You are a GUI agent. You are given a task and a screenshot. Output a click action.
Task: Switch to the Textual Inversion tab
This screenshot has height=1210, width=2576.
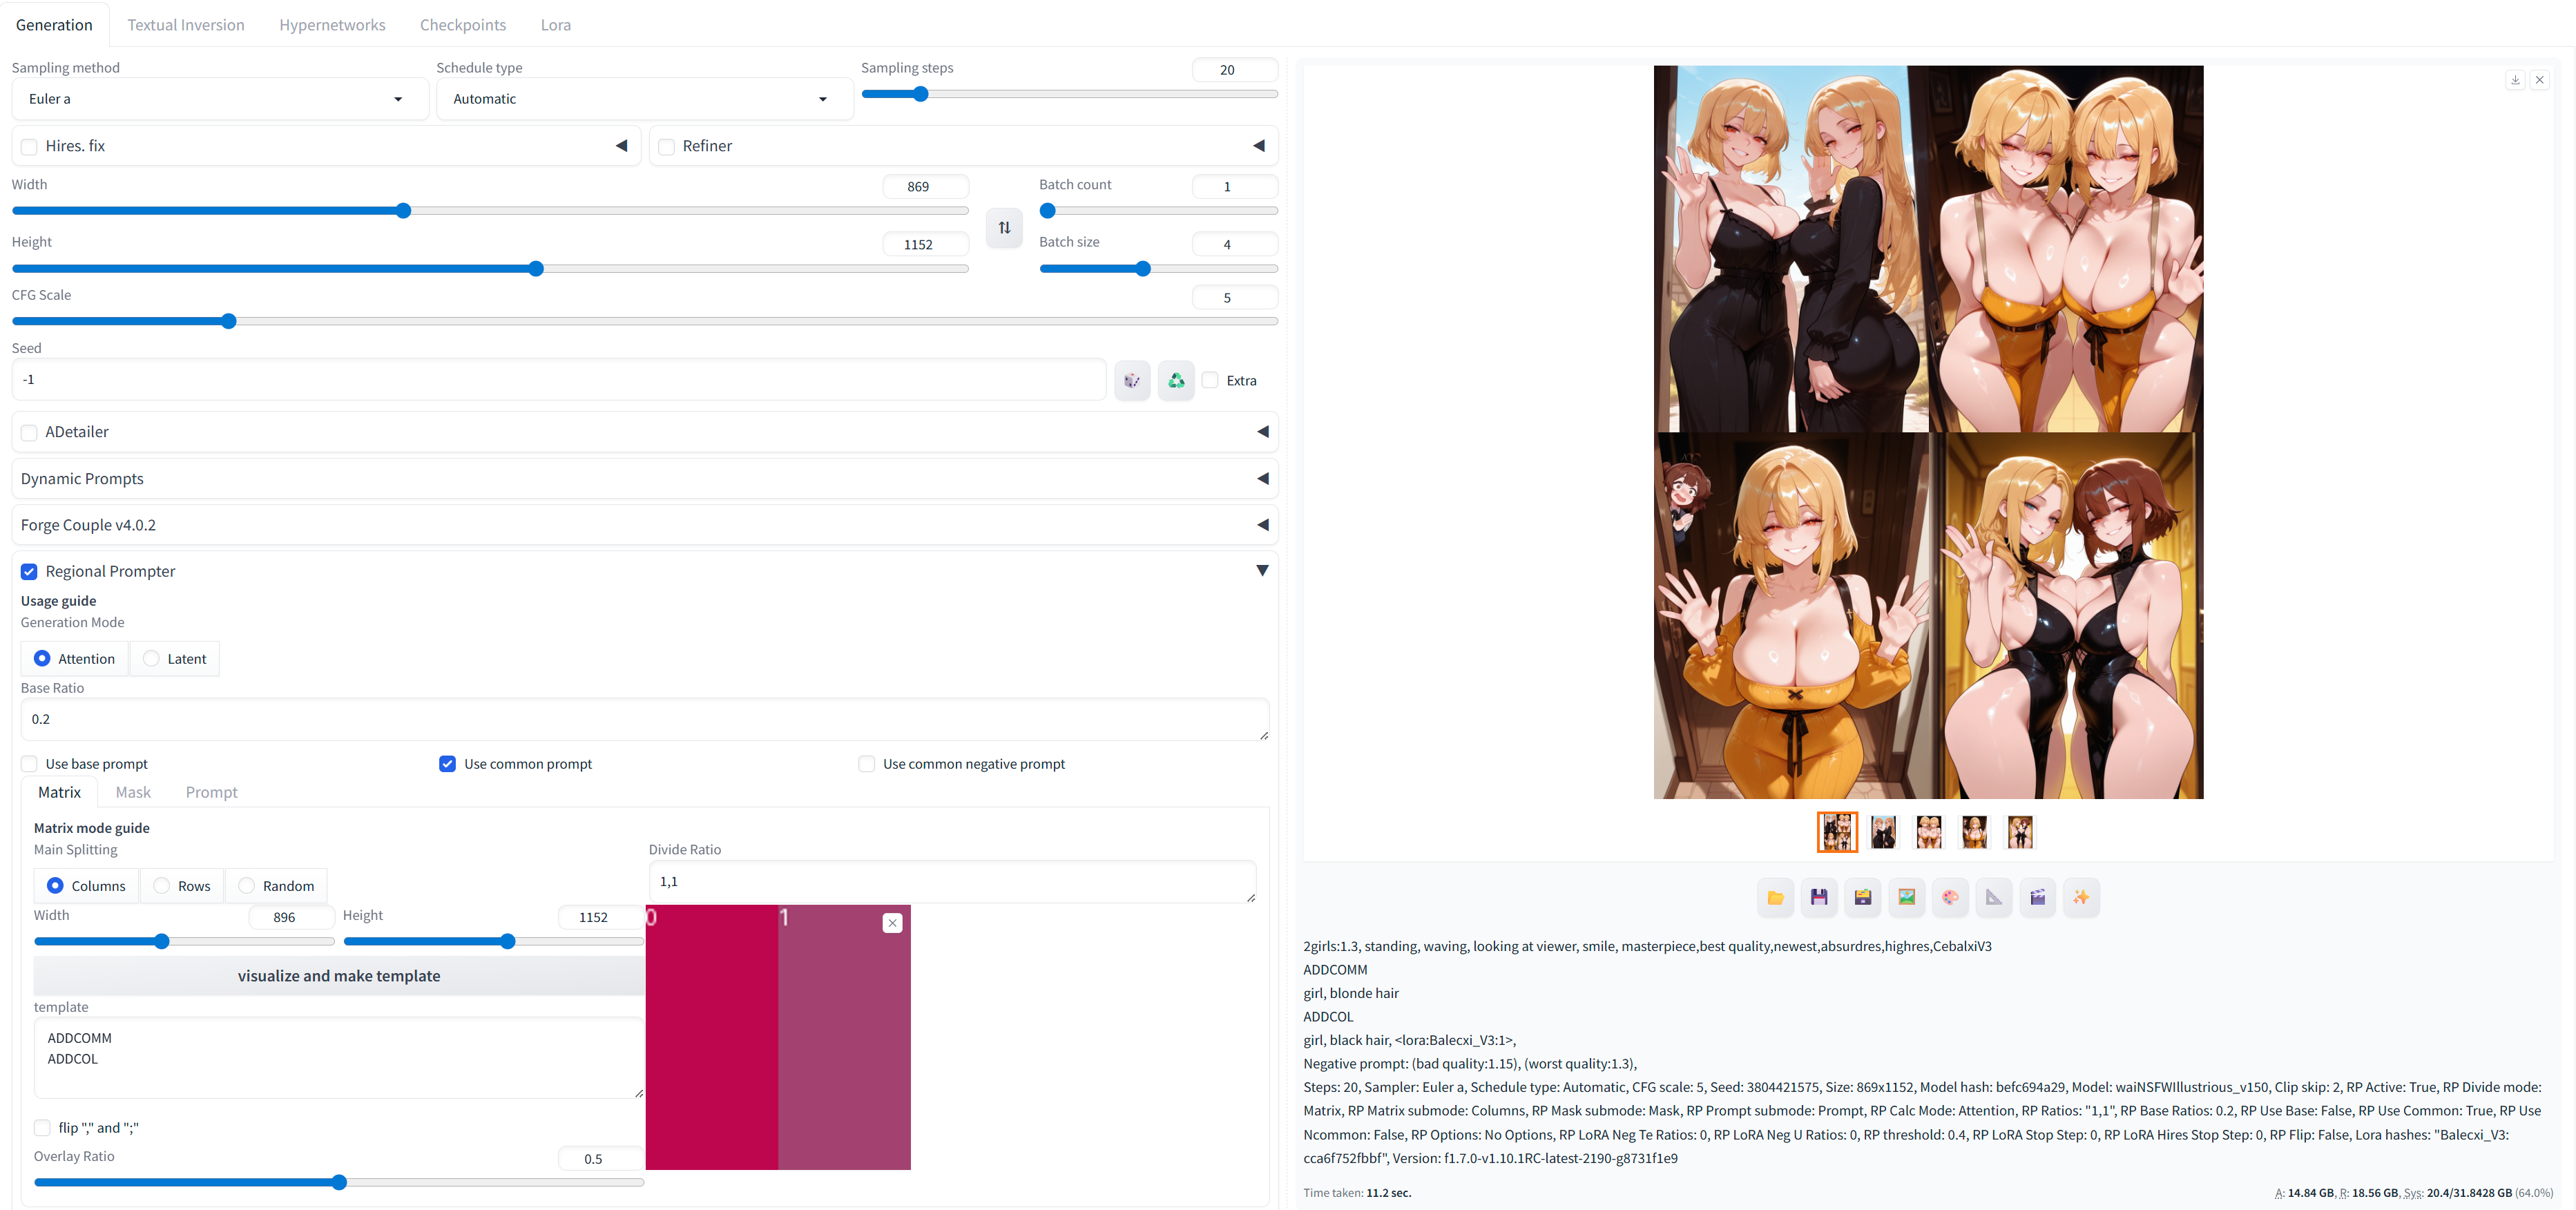[186, 25]
